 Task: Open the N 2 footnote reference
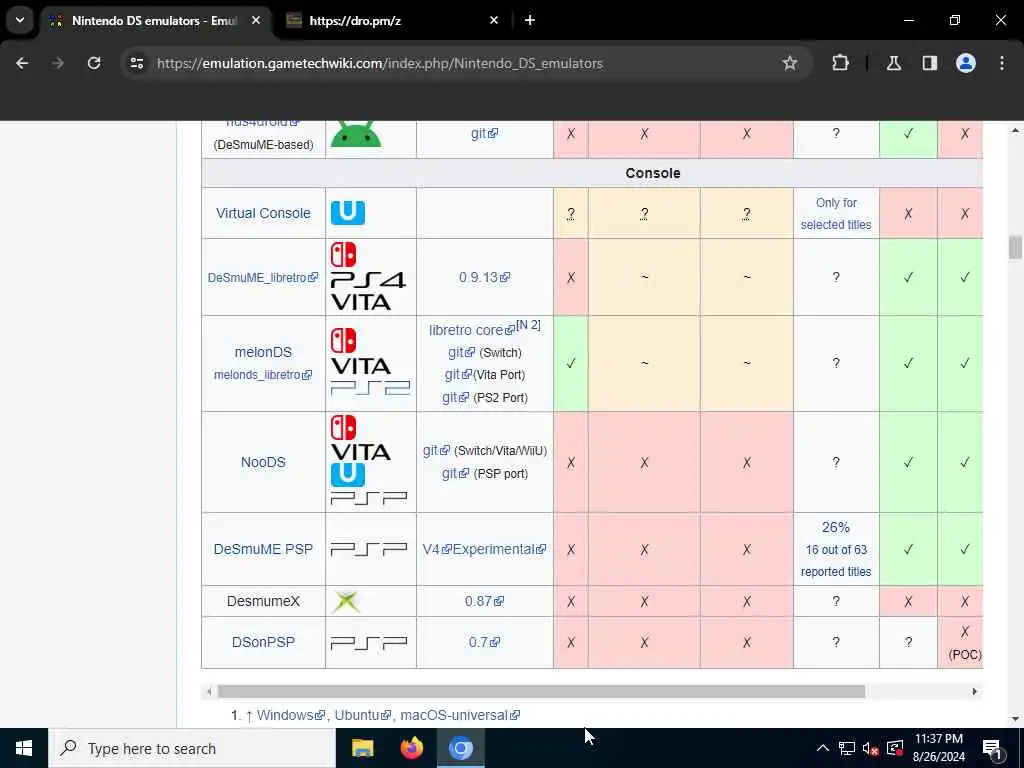pyautogui.click(x=528, y=325)
